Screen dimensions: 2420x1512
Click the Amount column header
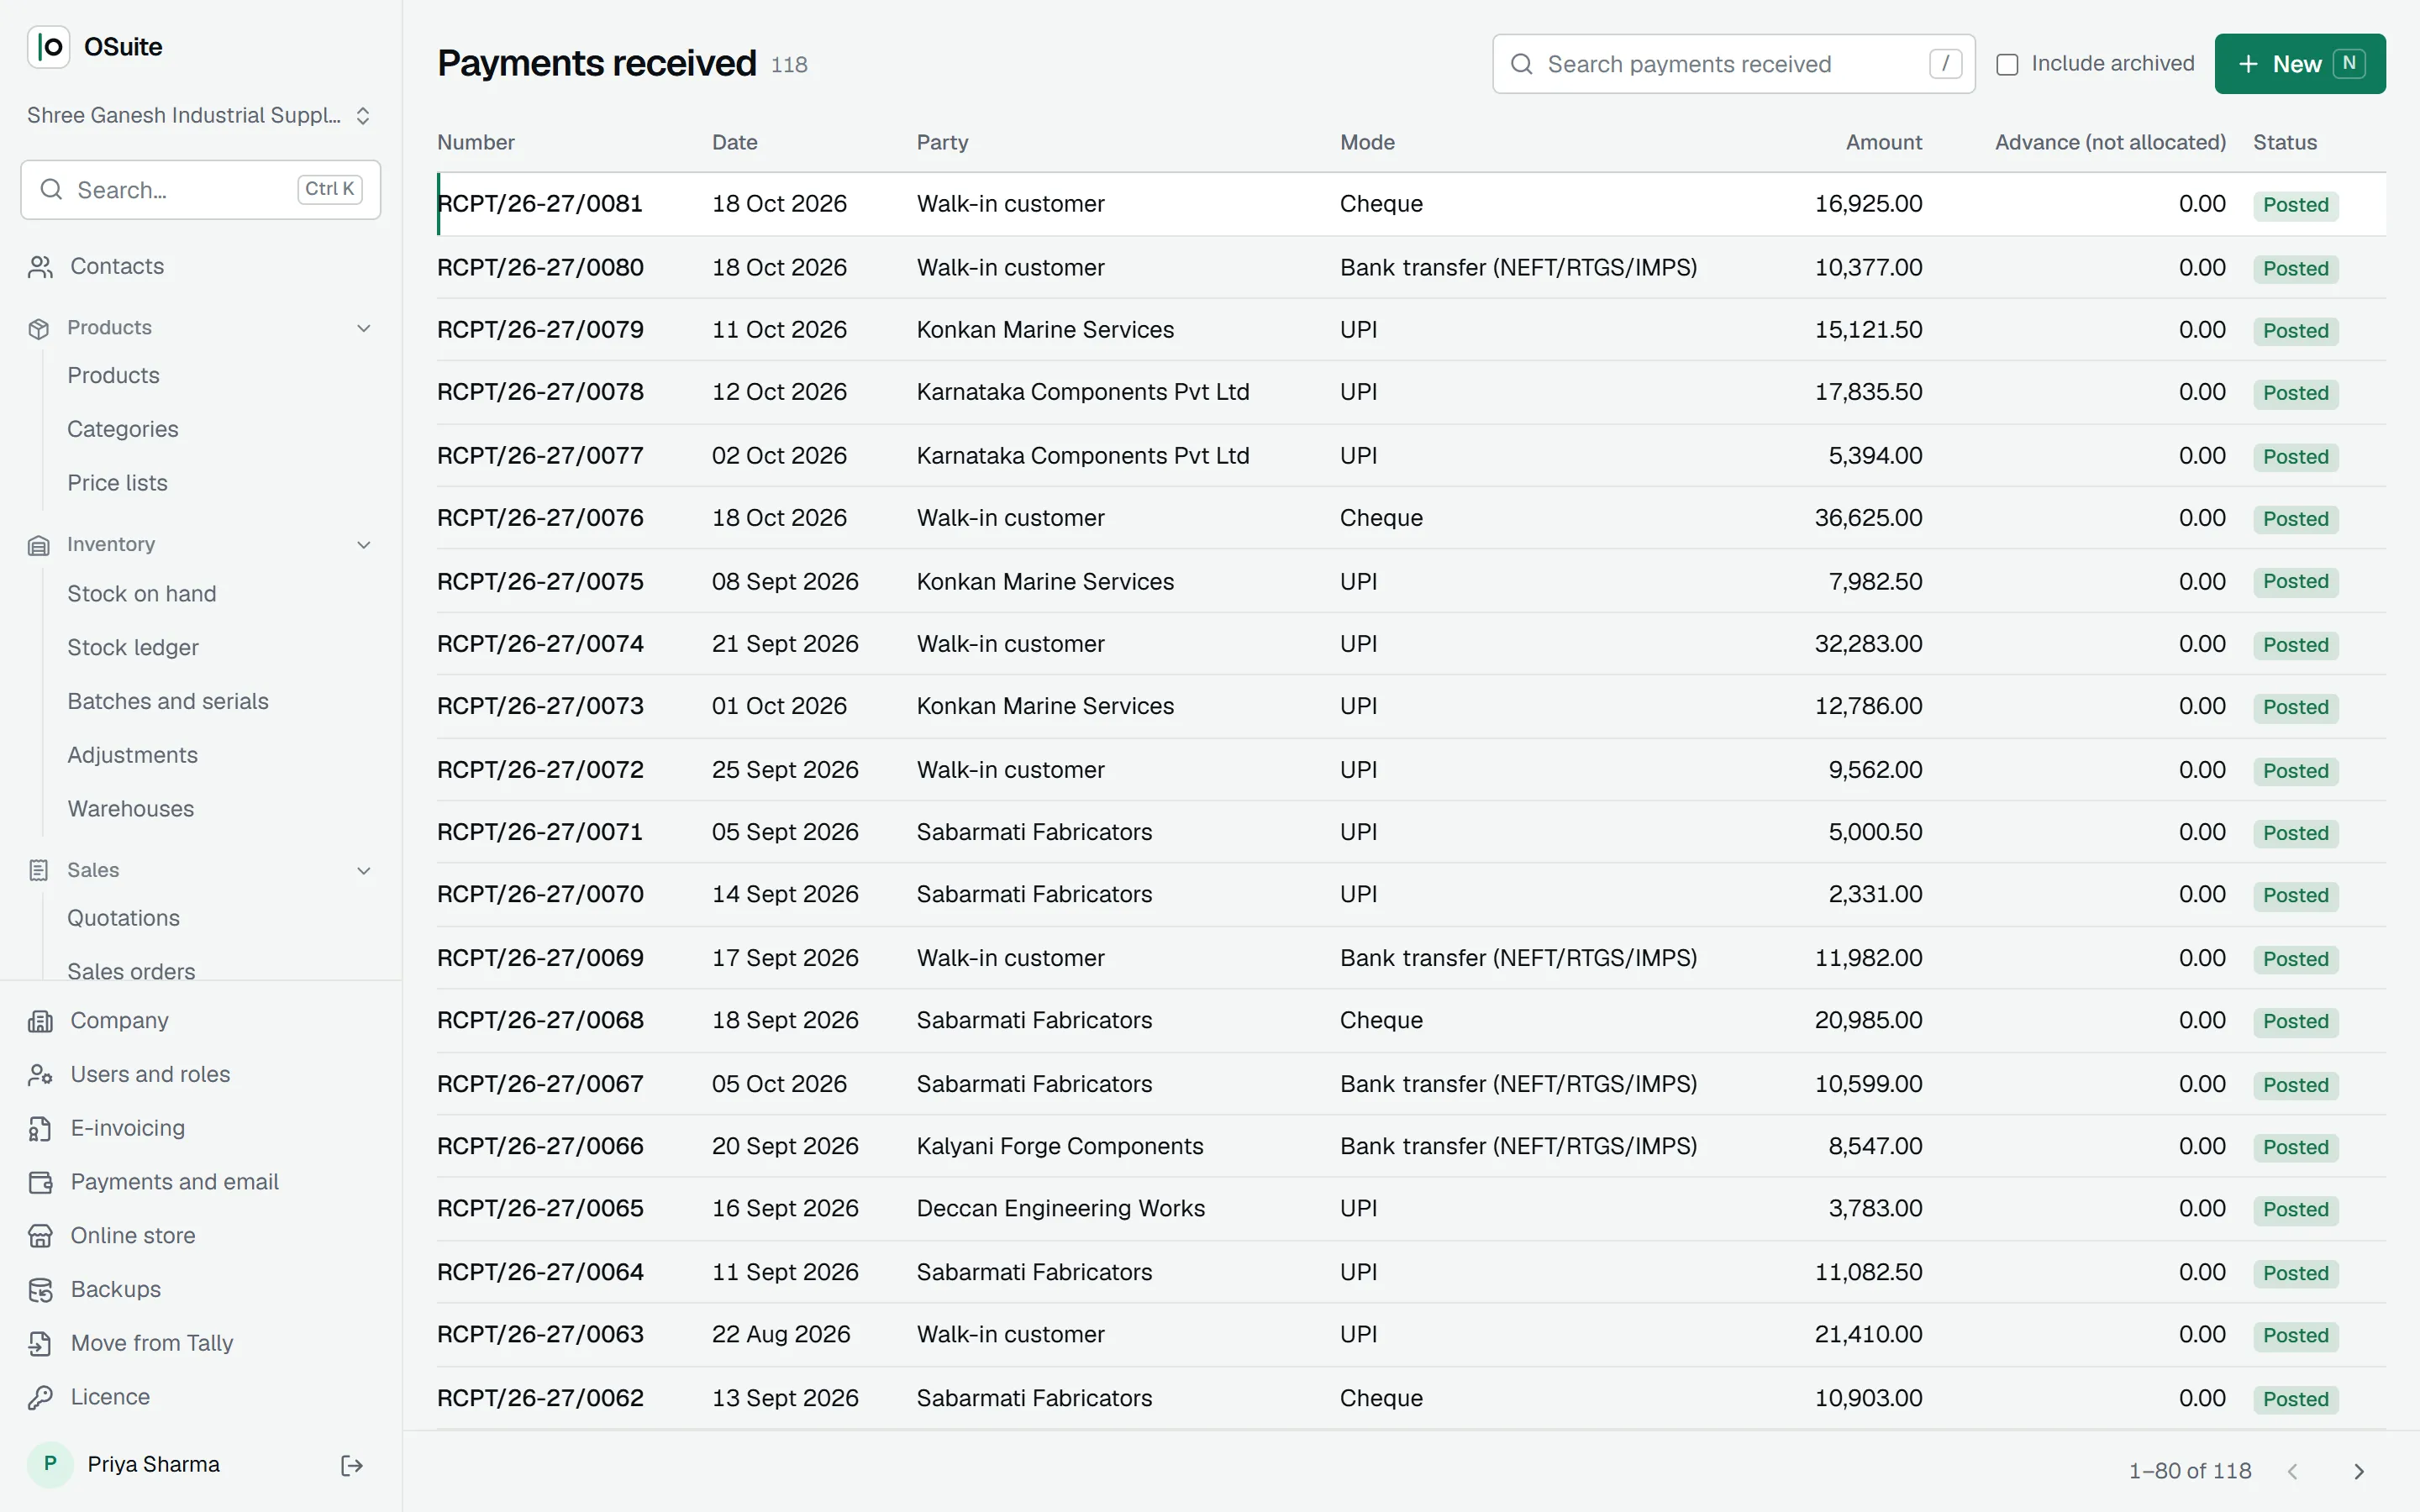(x=1883, y=142)
